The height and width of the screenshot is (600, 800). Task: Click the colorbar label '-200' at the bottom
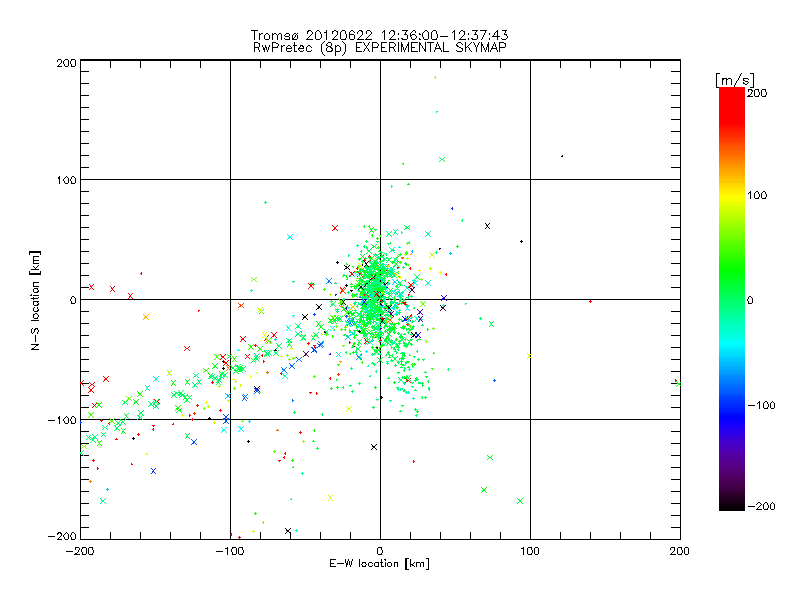tap(761, 507)
